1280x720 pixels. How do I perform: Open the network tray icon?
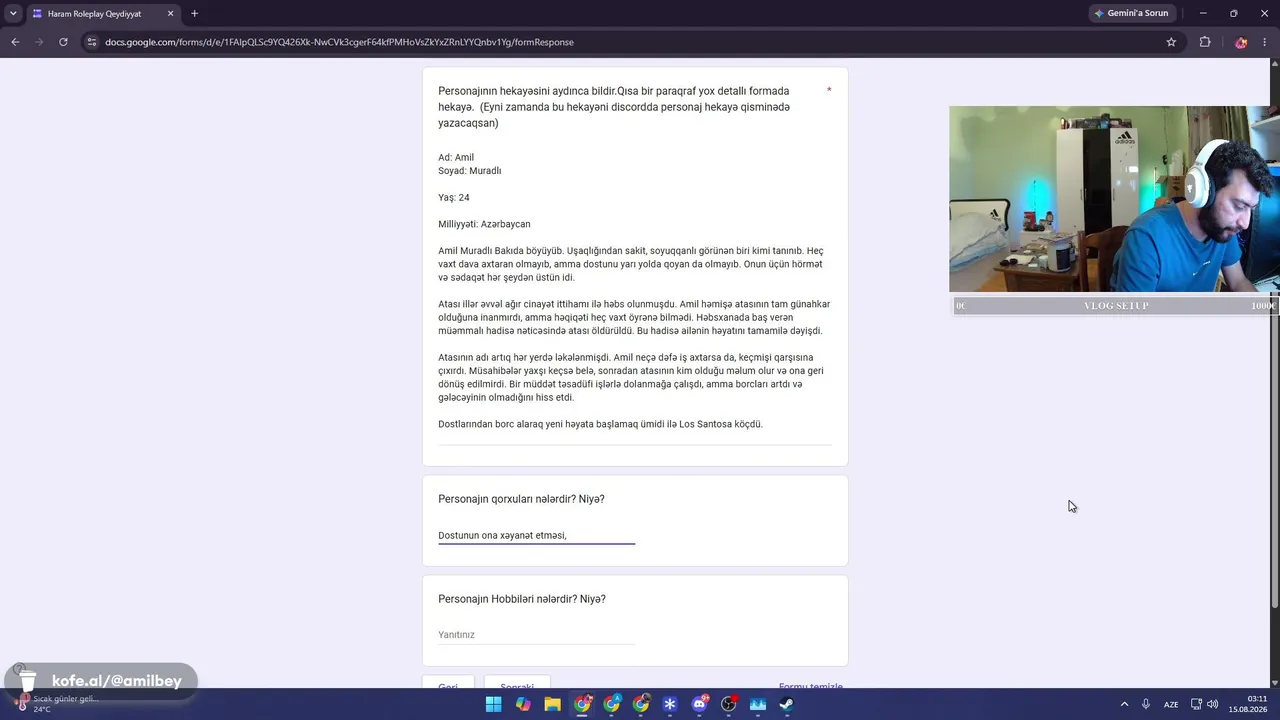point(1196,704)
